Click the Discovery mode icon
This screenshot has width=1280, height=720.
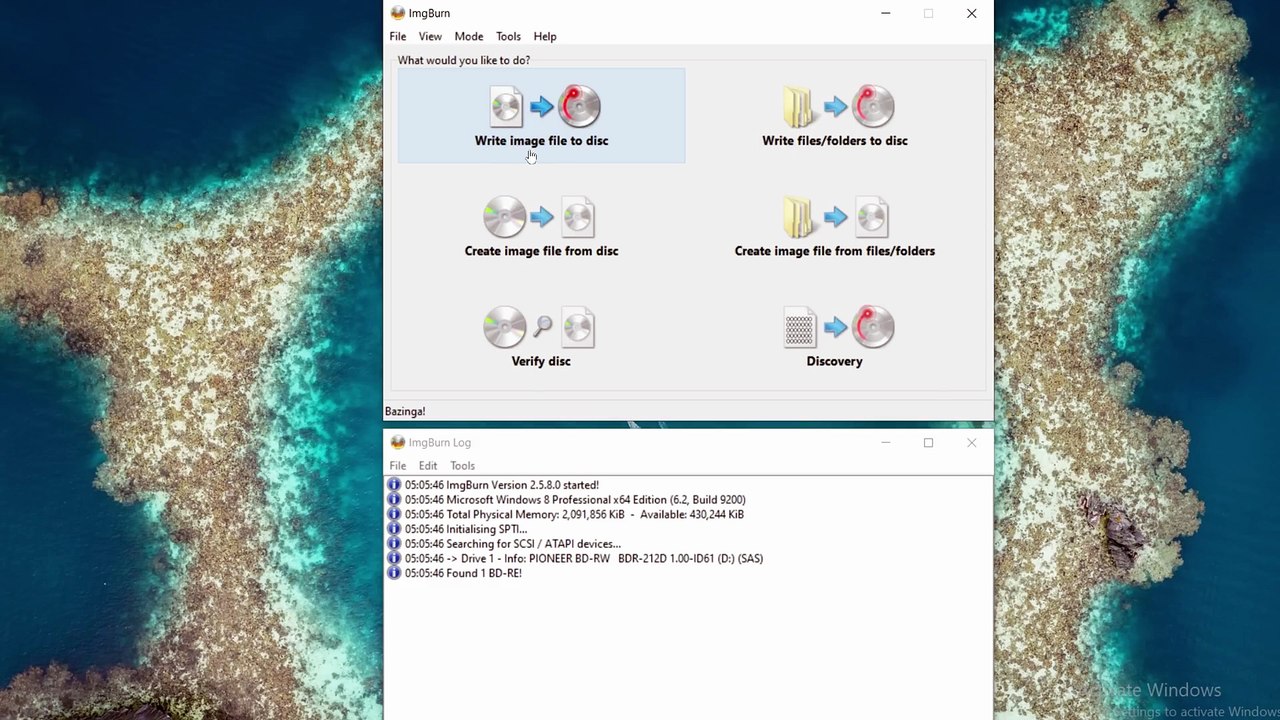(x=838, y=327)
